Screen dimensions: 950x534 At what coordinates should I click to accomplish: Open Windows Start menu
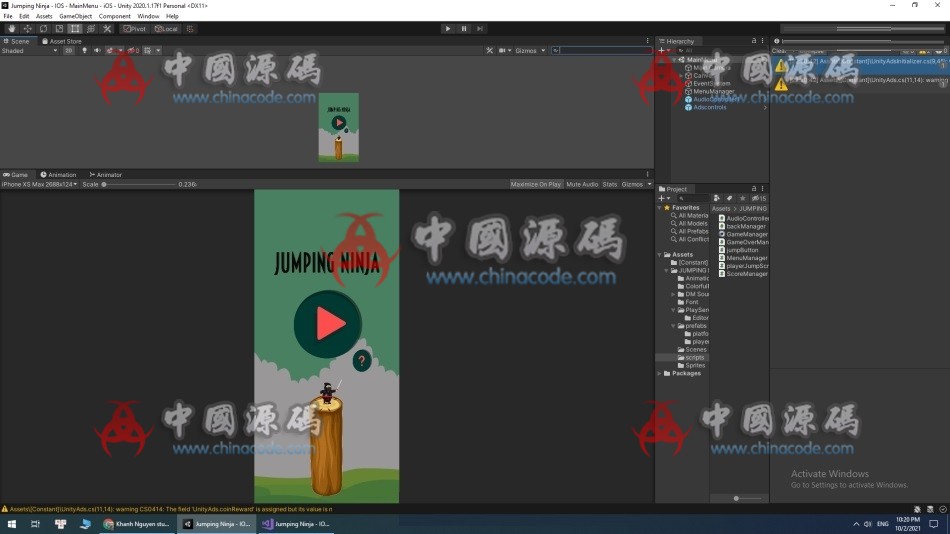(12, 524)
